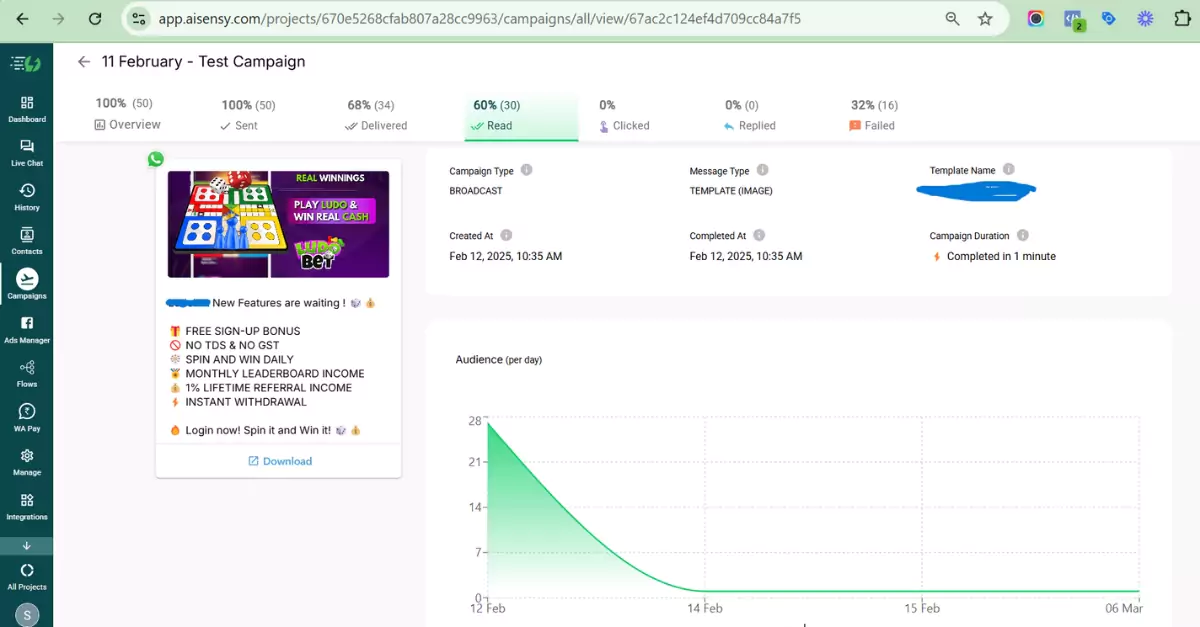Image resolution: width=1200 pixels, height=627 pixels.
Task: Click info icon next to Completed At
Action: 760,235
